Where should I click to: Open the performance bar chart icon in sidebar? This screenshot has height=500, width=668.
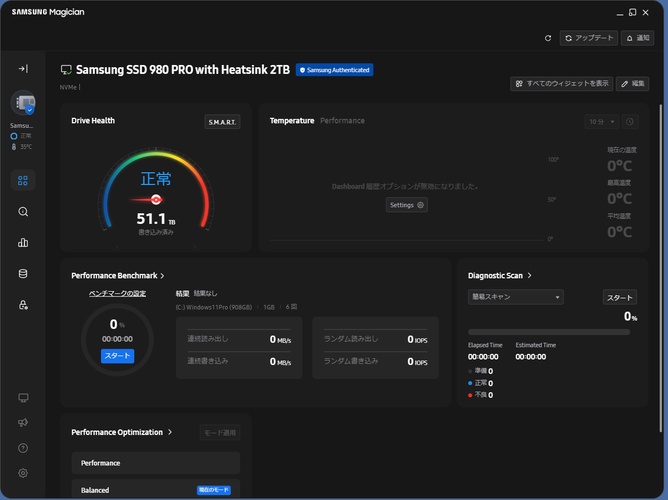[22, 242]
